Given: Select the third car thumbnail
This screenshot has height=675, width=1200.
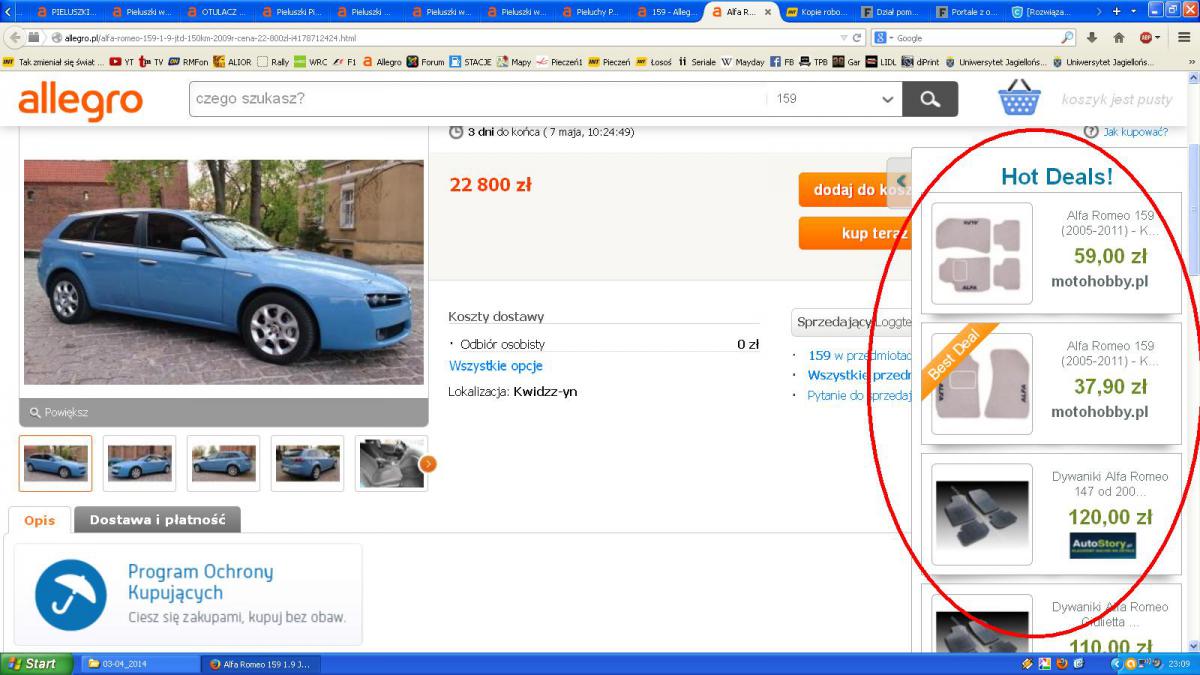Looking at the screenshot, I should [x=224, y=463].
